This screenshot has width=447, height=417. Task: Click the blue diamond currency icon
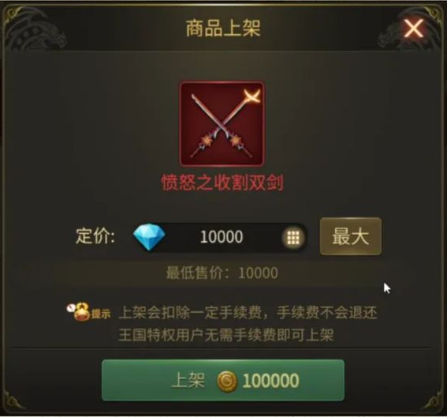[149, 237]
